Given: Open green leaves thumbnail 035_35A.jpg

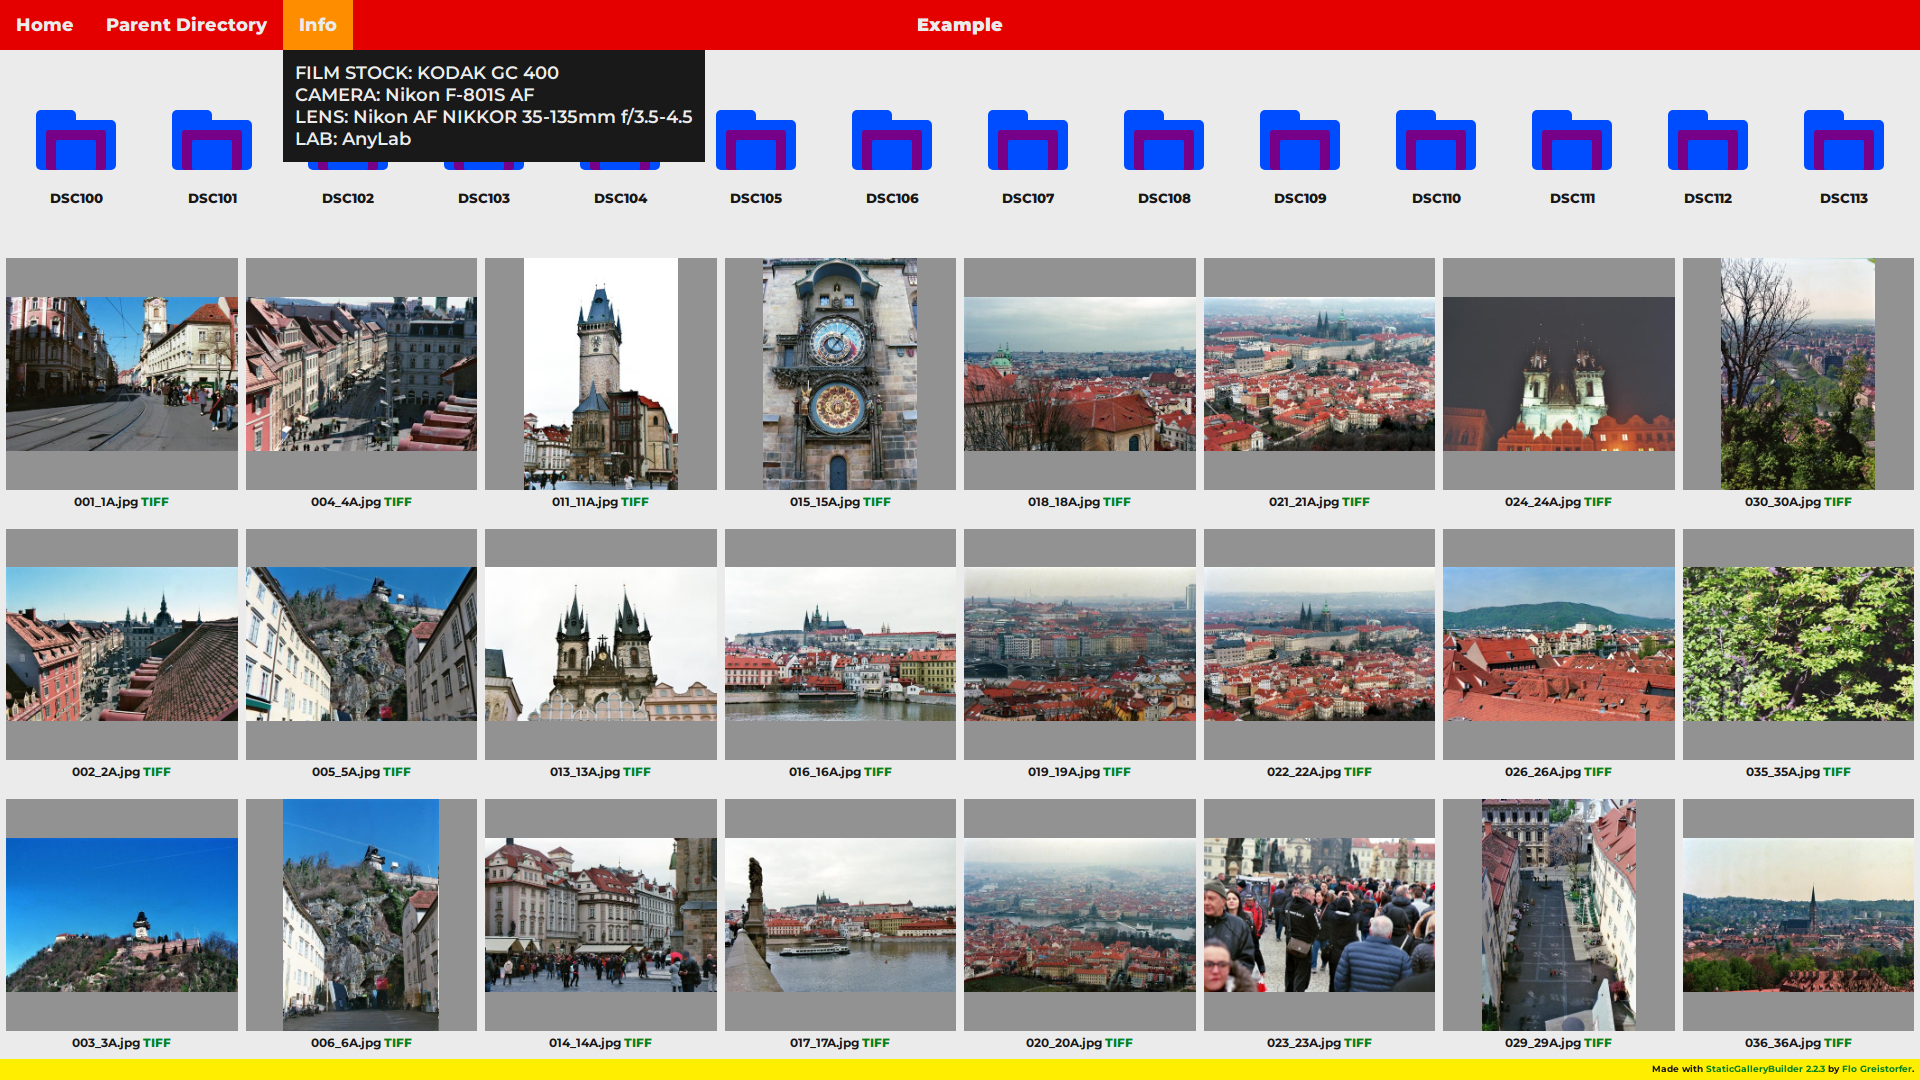Looking at the screenshot, I should pos(1798,644).
